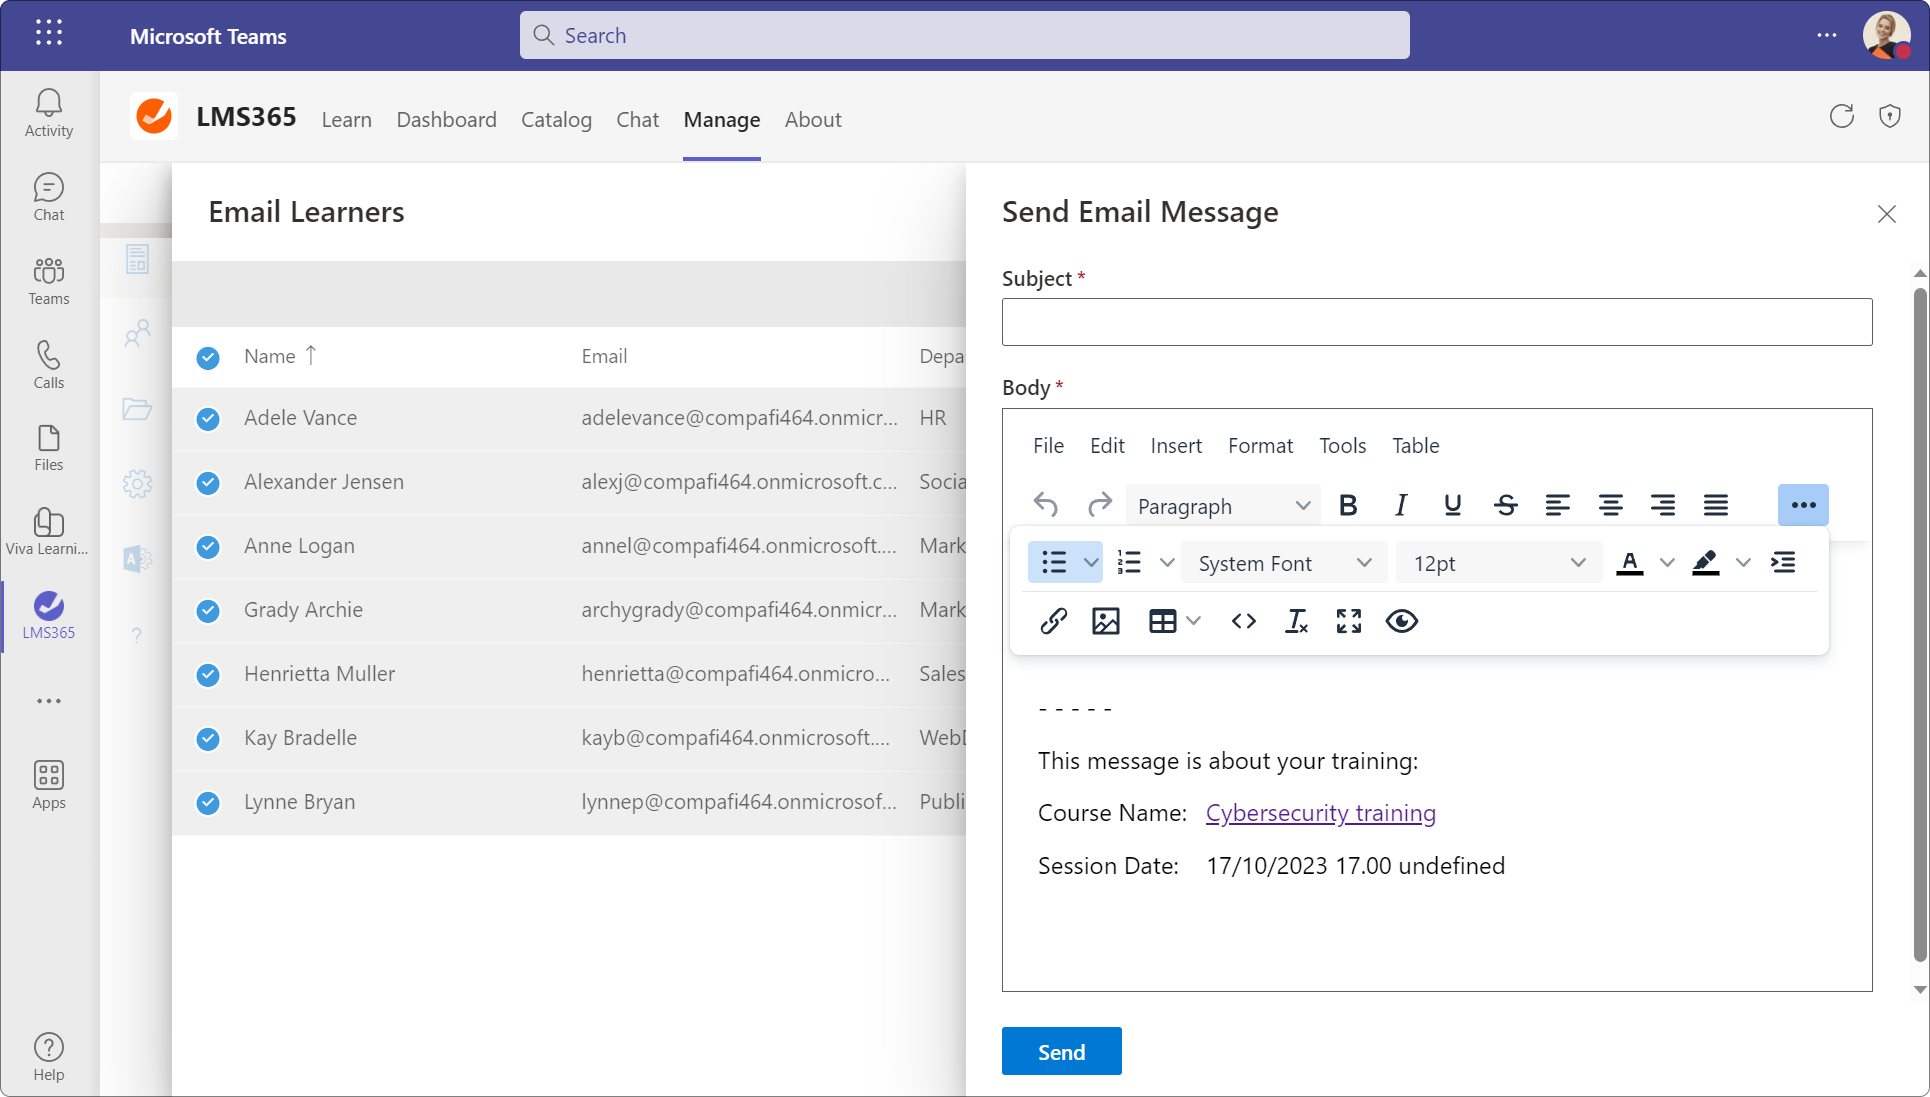Close the Send Email Message panel
Image resolution: width=1930 pixels, height=1097 pixels.
1887,214
